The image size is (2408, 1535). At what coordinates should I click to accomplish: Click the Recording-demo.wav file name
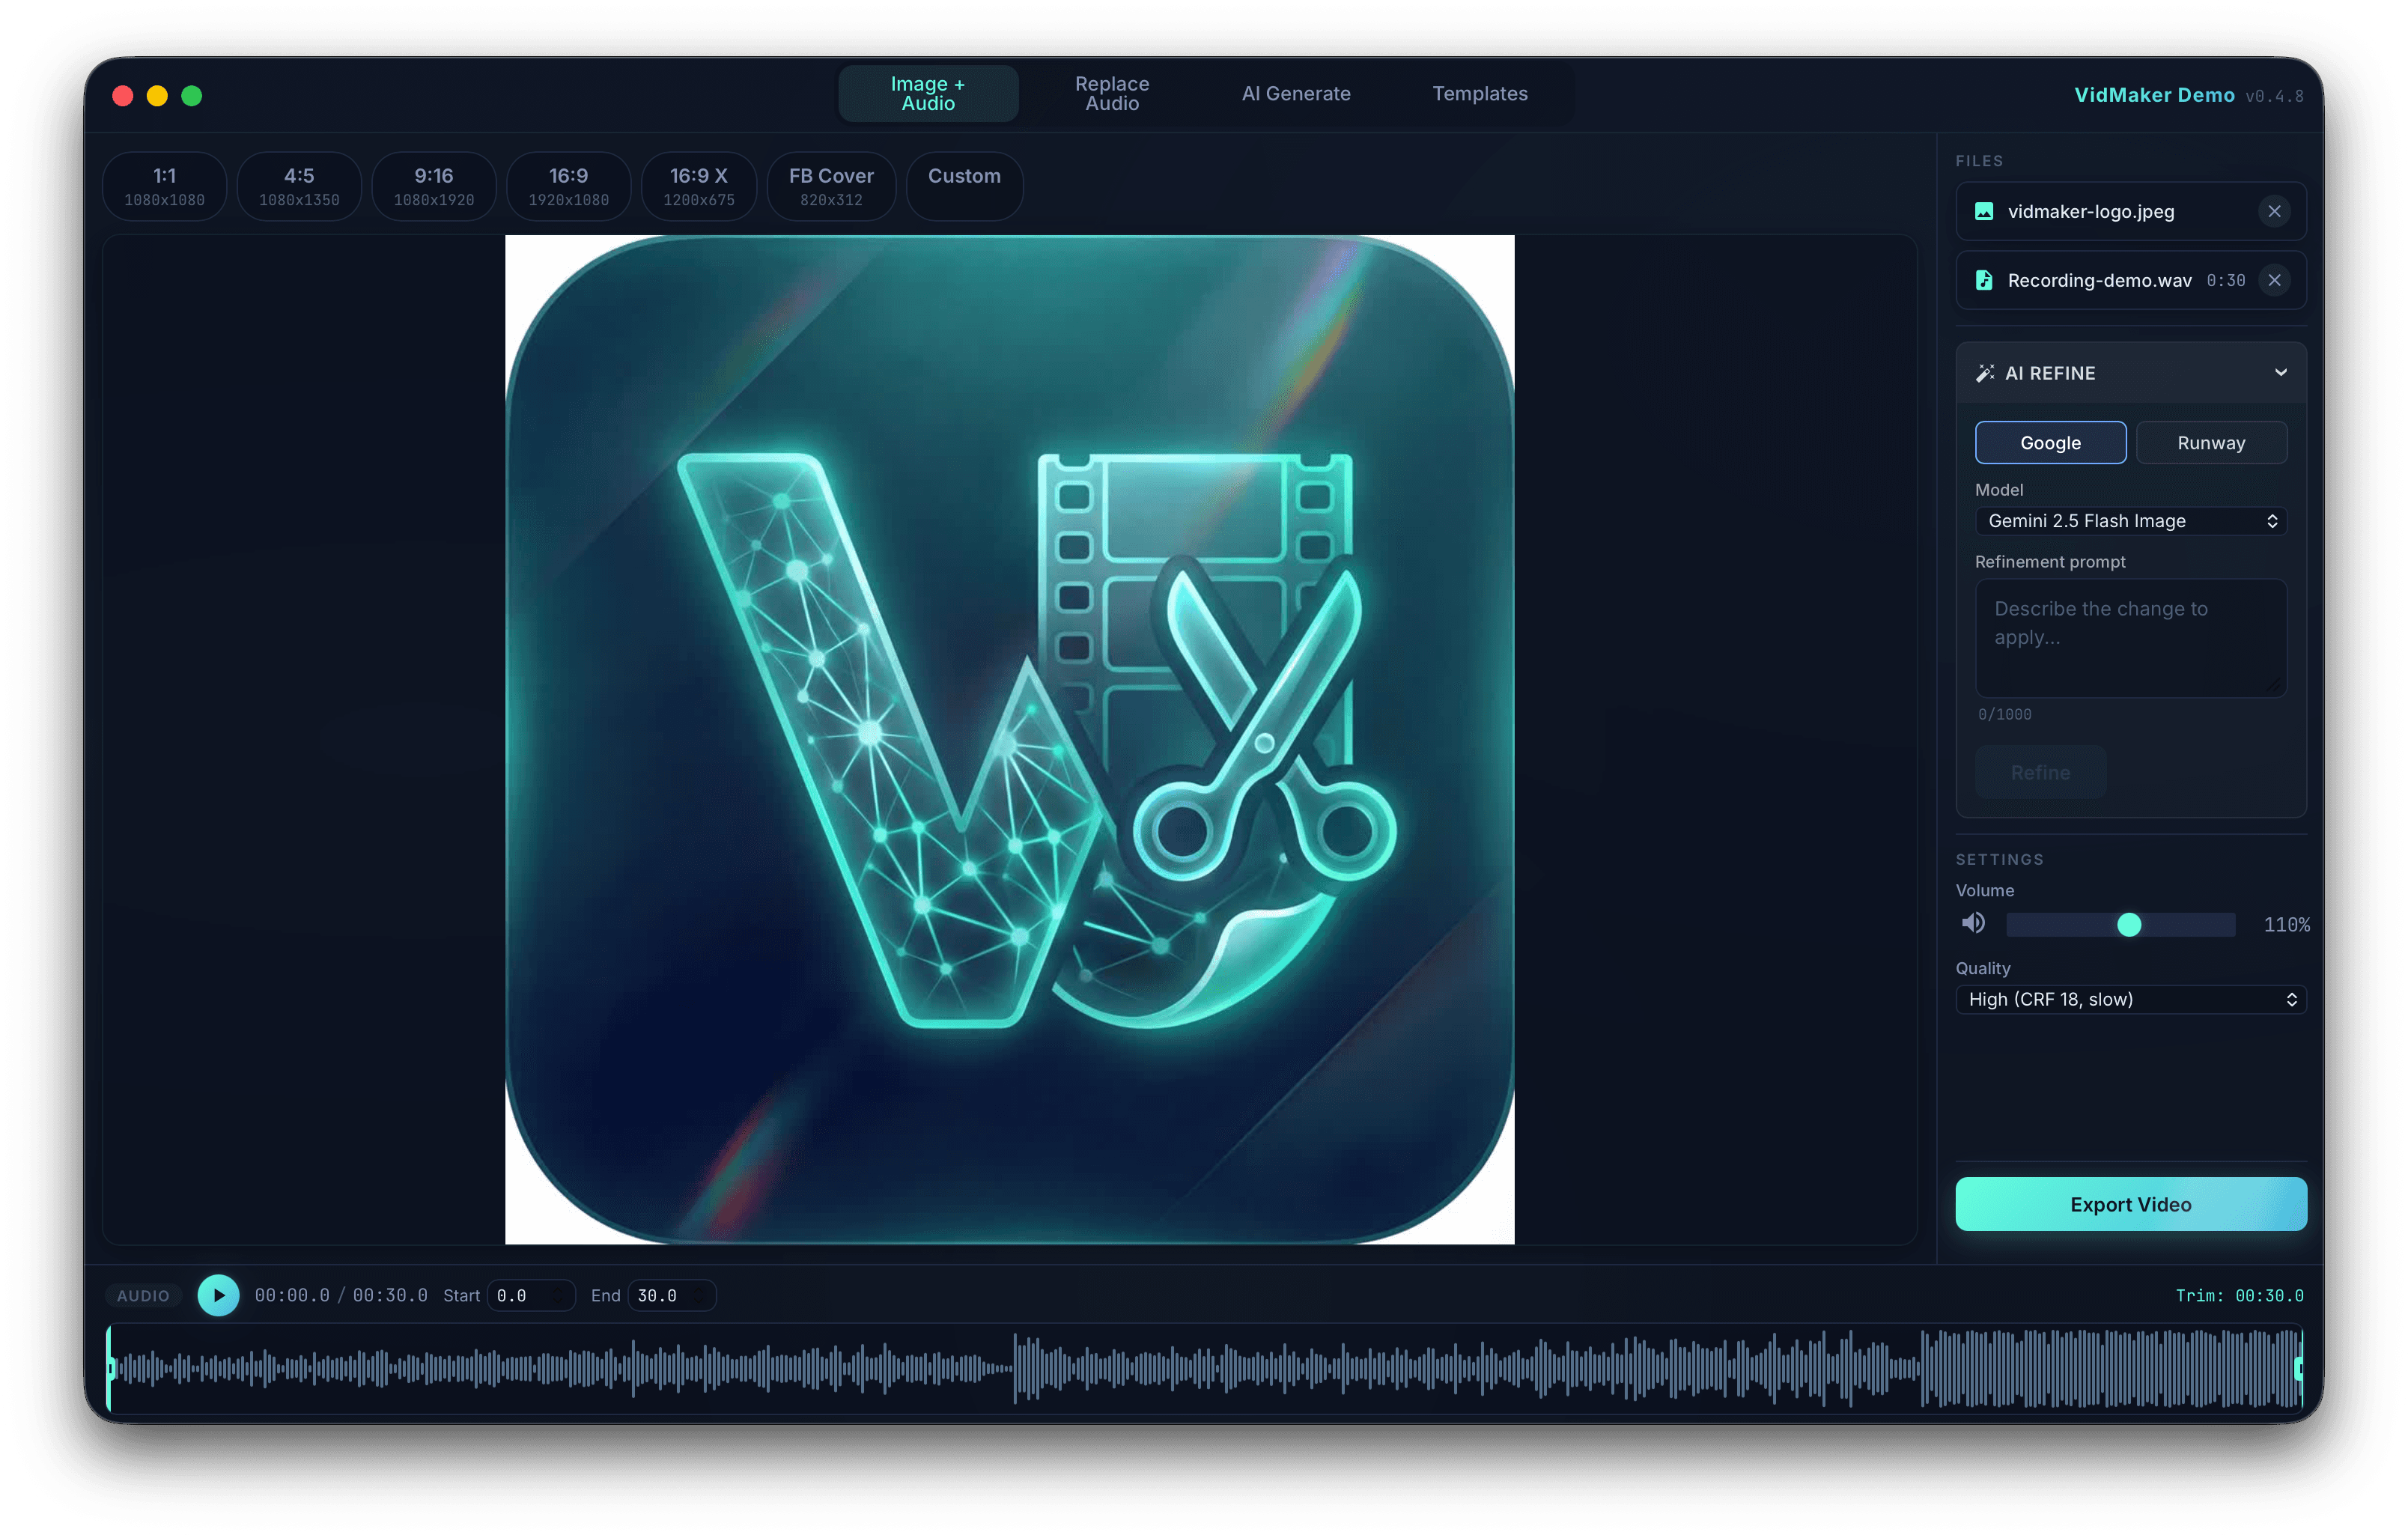[2099, 280]
